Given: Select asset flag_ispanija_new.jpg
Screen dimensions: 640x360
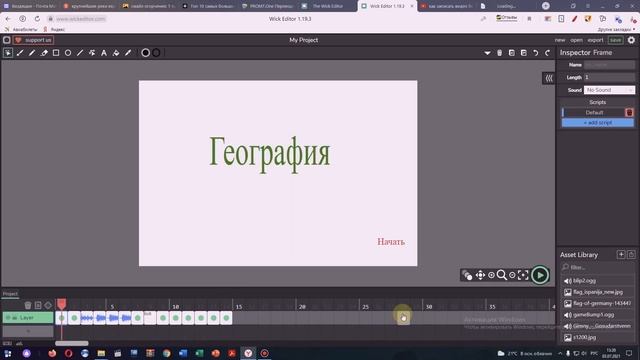Looking at the screenshot, I should (x=598, y=292).
